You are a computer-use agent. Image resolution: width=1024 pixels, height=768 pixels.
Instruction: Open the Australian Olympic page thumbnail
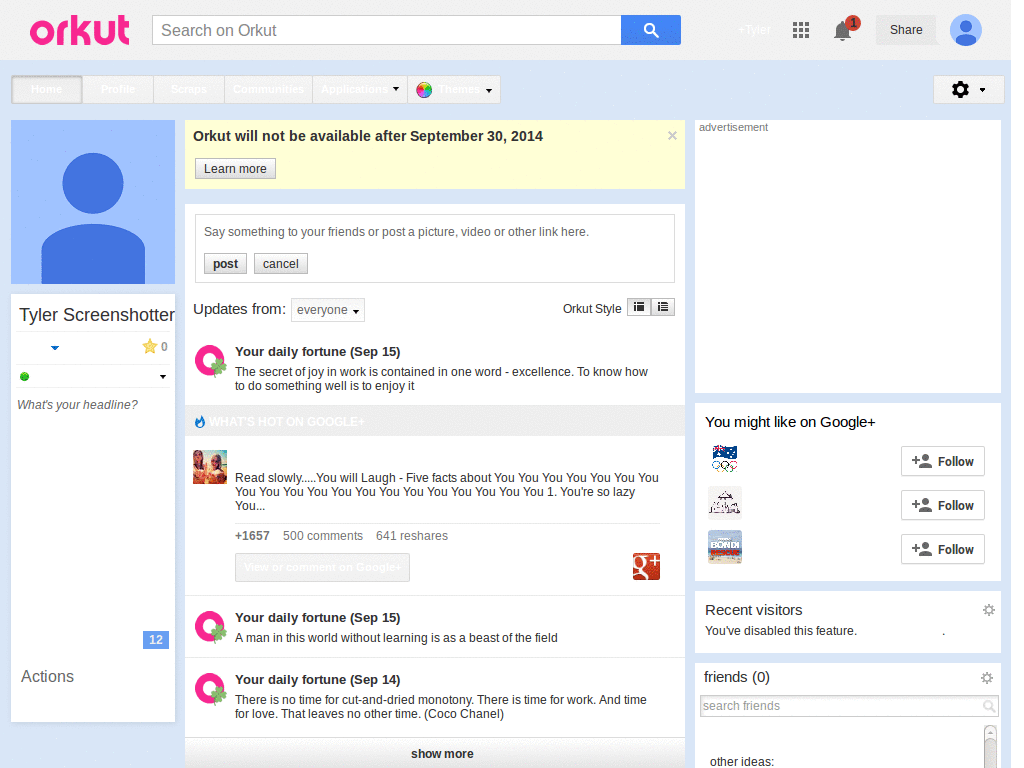point(725,459)
